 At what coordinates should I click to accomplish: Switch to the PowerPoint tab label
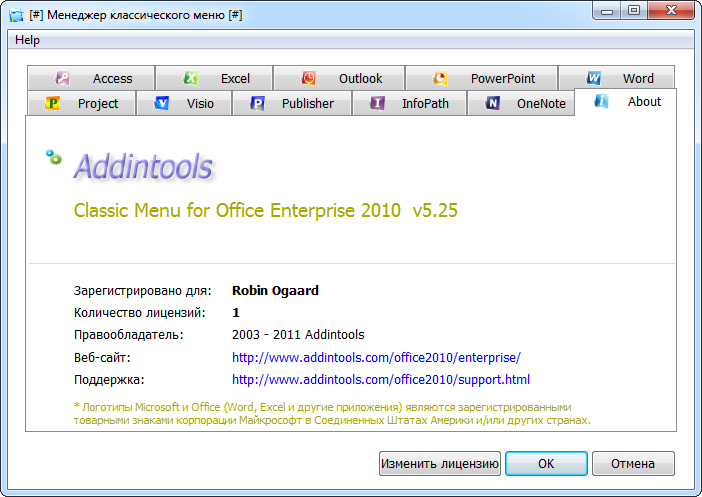(503, 79)
